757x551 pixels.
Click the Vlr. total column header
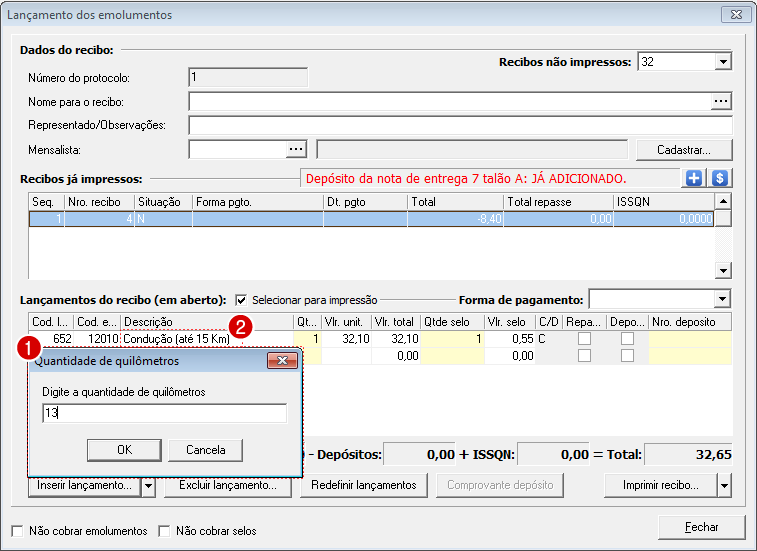pos(396,322)
